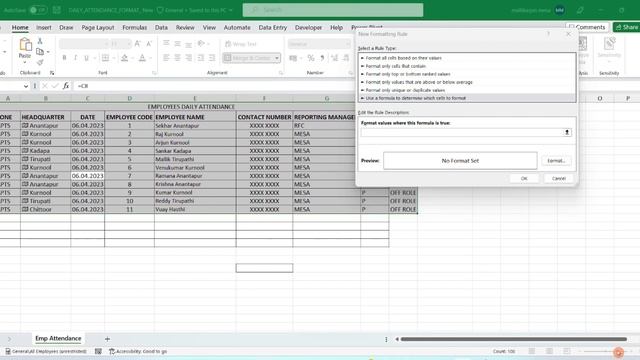Viewport: 640px width, 360px height.
Task: Click the Insert Function fx icon
Action: (x=66, y=86)
